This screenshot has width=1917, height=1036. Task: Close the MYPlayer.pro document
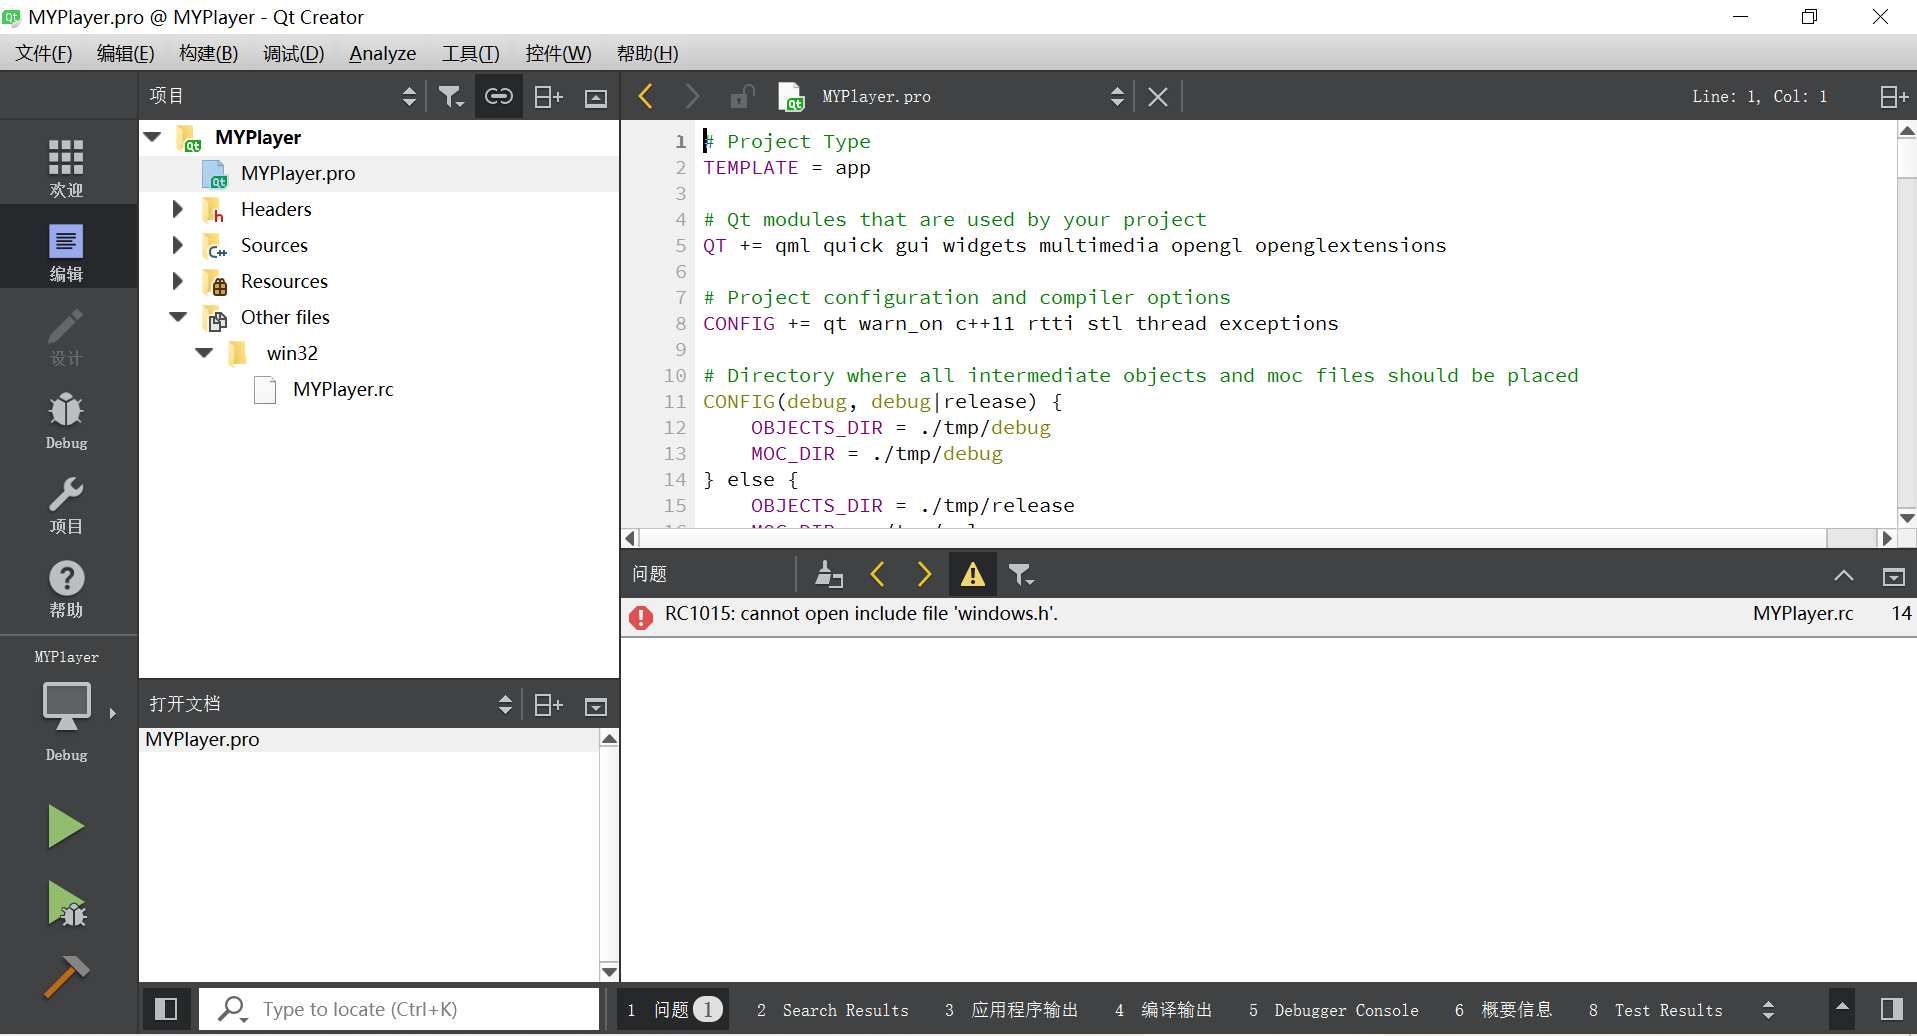[1158, 97]
